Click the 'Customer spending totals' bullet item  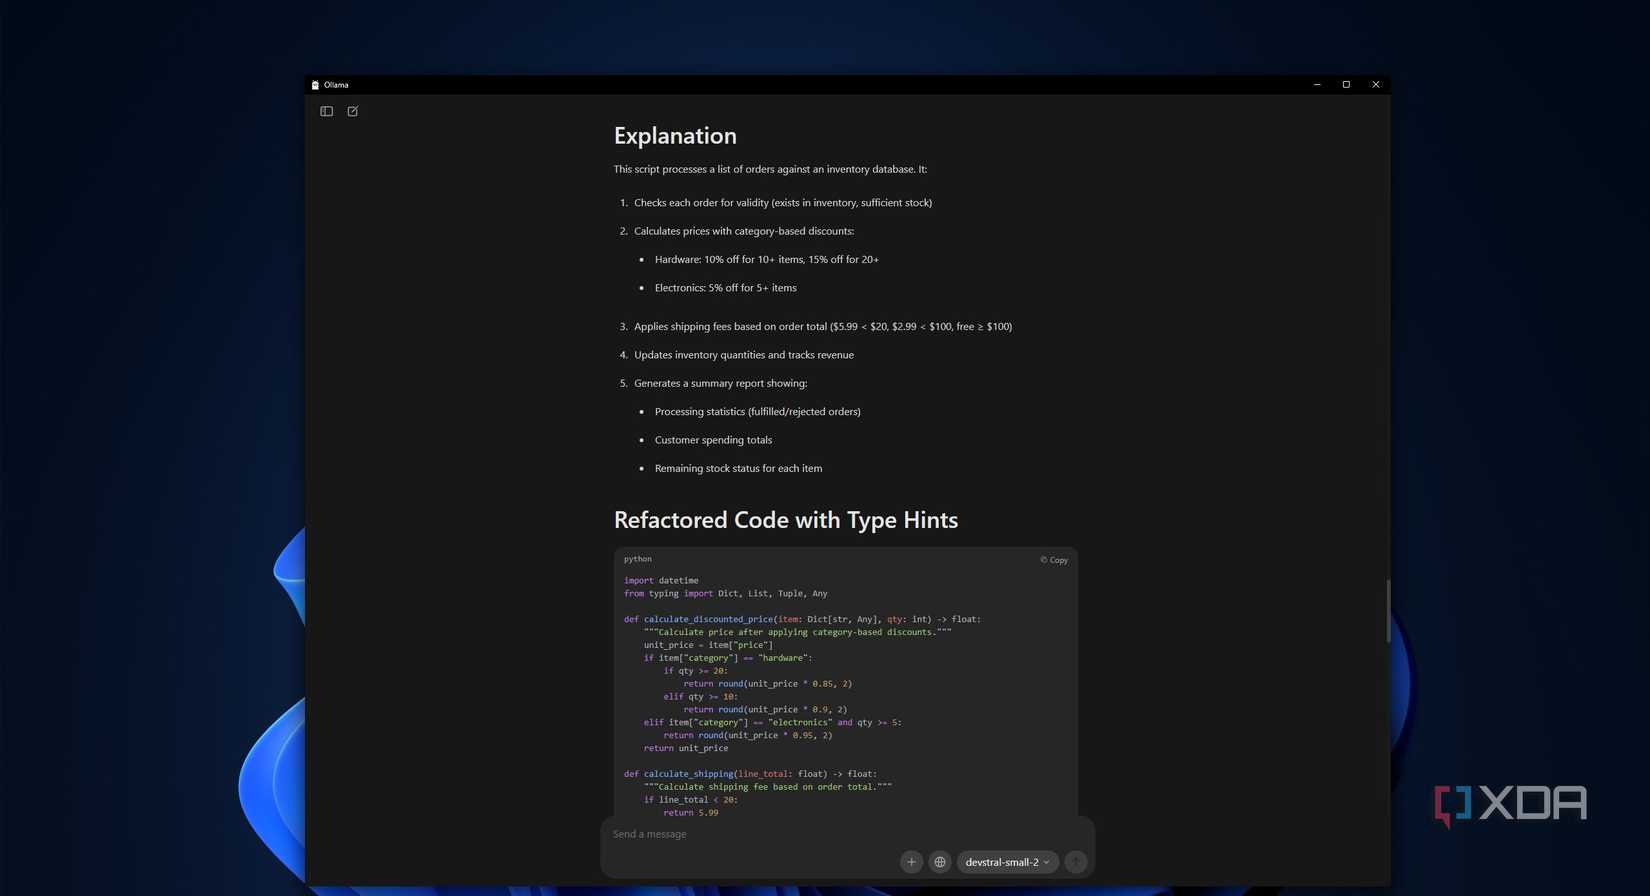(x=713, y=440)
